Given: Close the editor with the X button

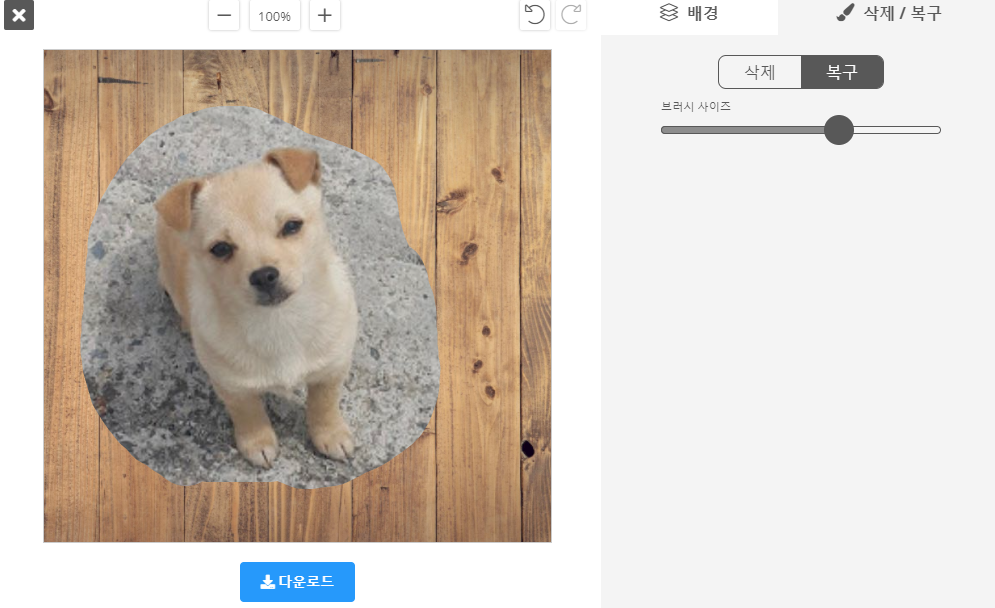Looking at the screenshot, I should click(x=19, y=15).
